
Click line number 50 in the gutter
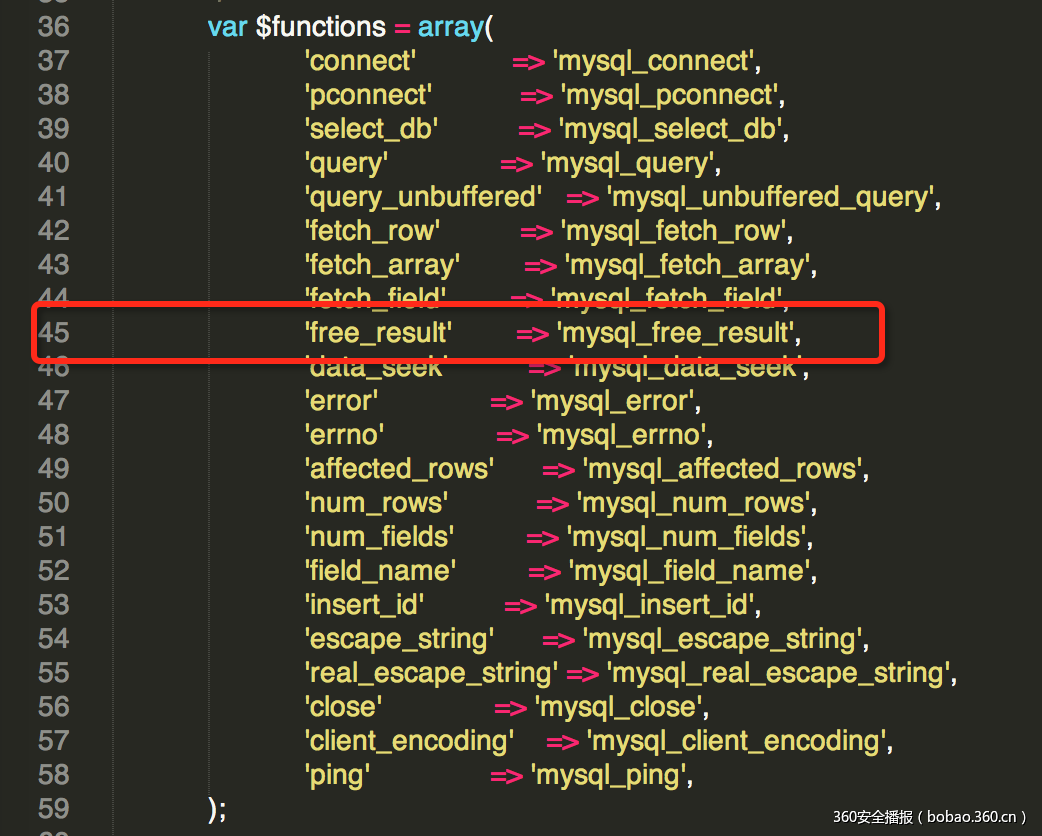53,503
